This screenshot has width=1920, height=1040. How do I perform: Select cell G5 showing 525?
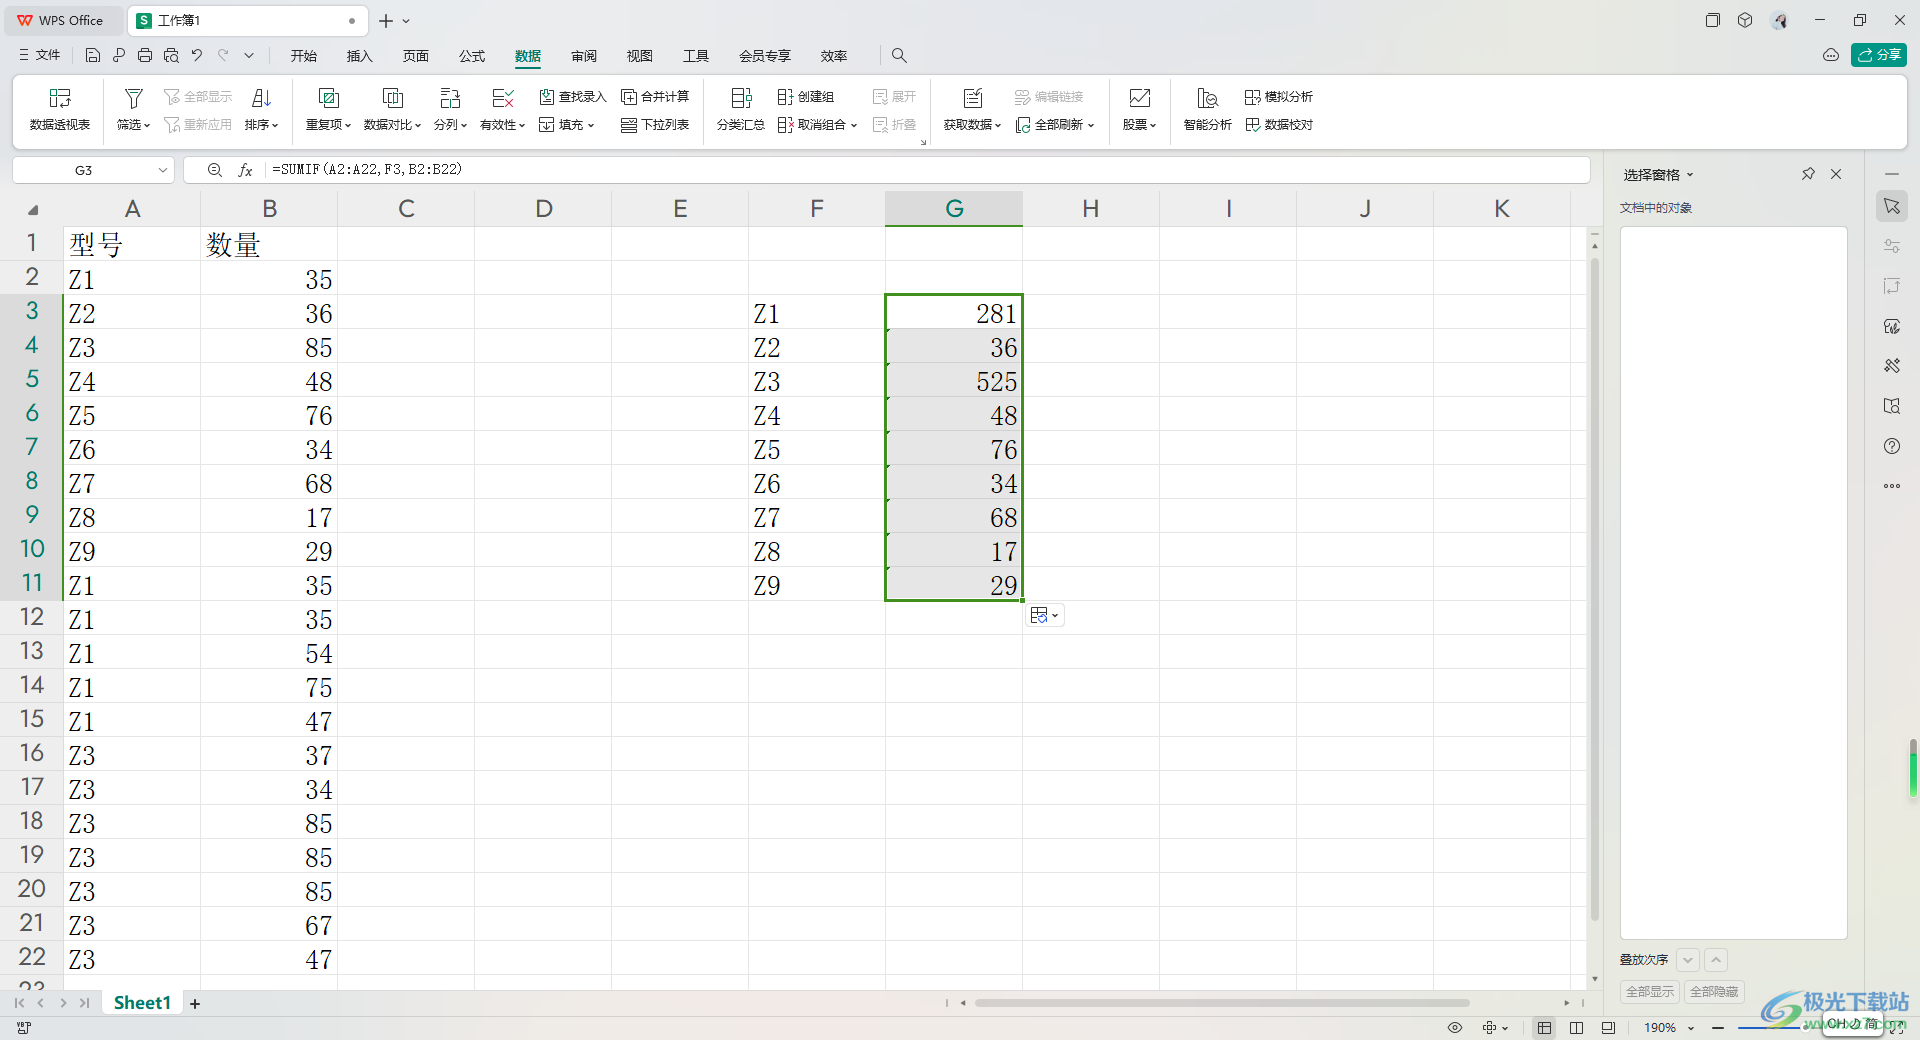tap(954, 381)
